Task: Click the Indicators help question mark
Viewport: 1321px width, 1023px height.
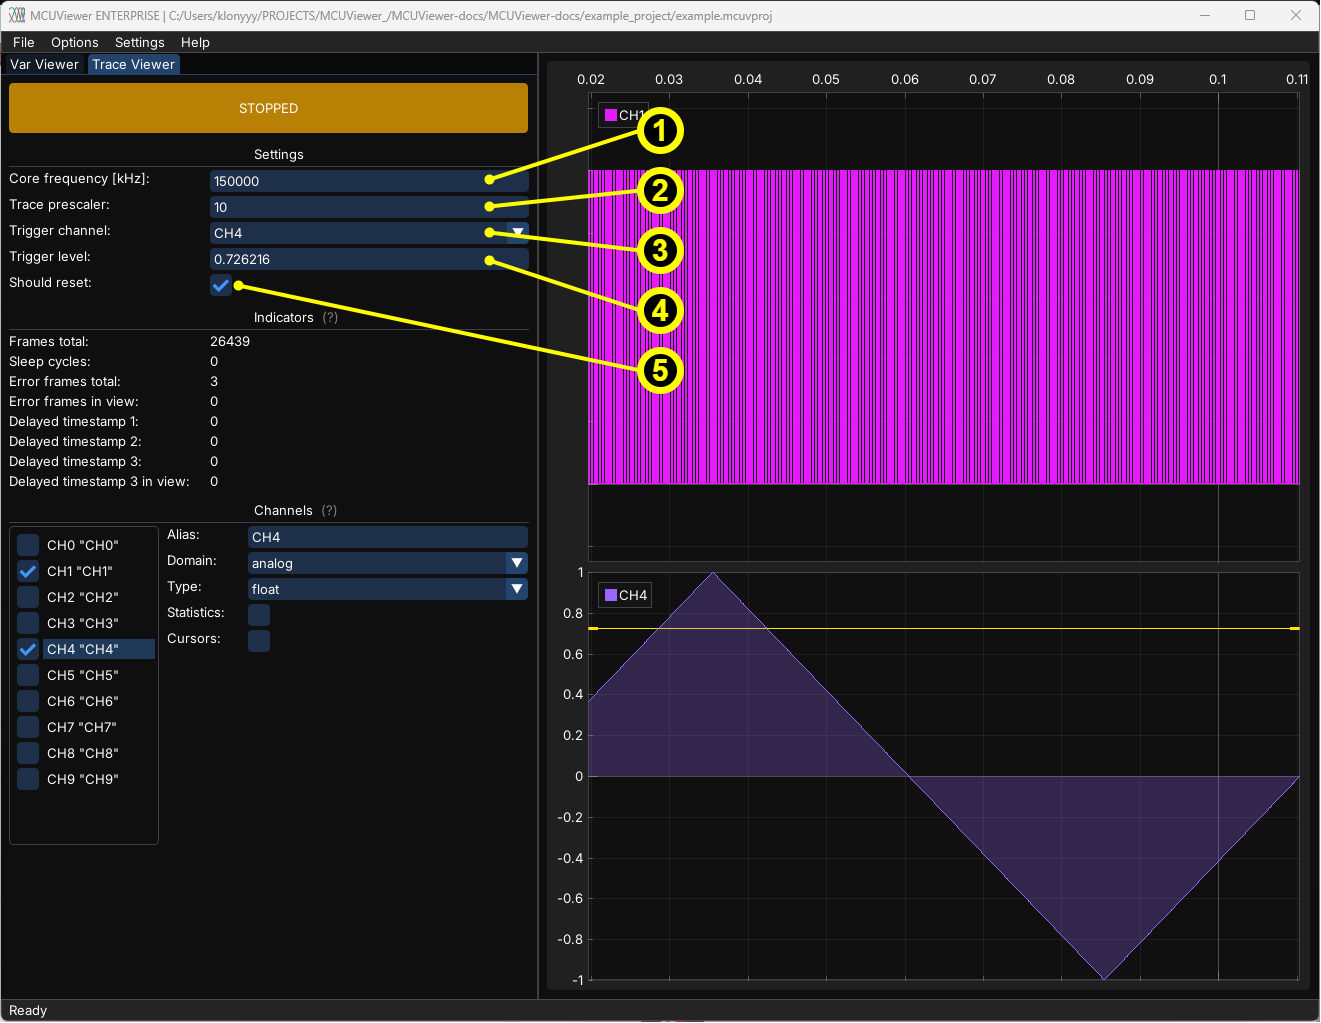Action: 330,318
